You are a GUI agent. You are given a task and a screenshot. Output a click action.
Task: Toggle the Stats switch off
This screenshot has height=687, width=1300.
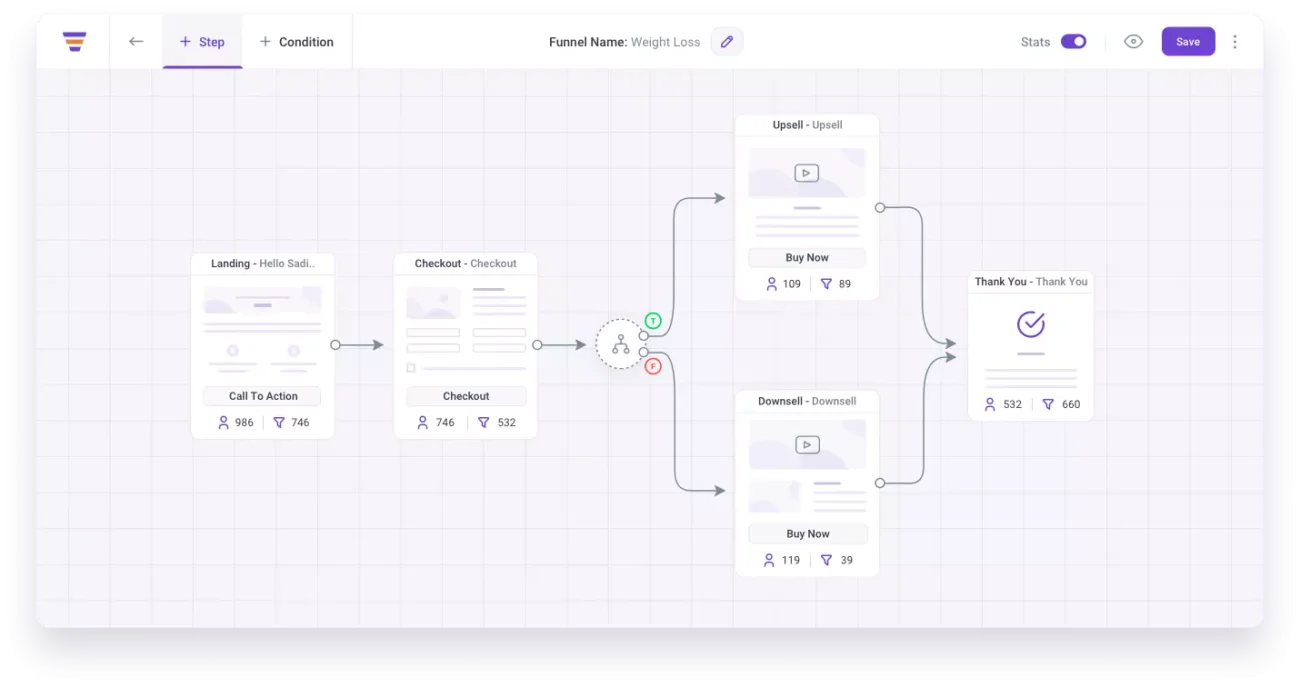pos(1073,41)
